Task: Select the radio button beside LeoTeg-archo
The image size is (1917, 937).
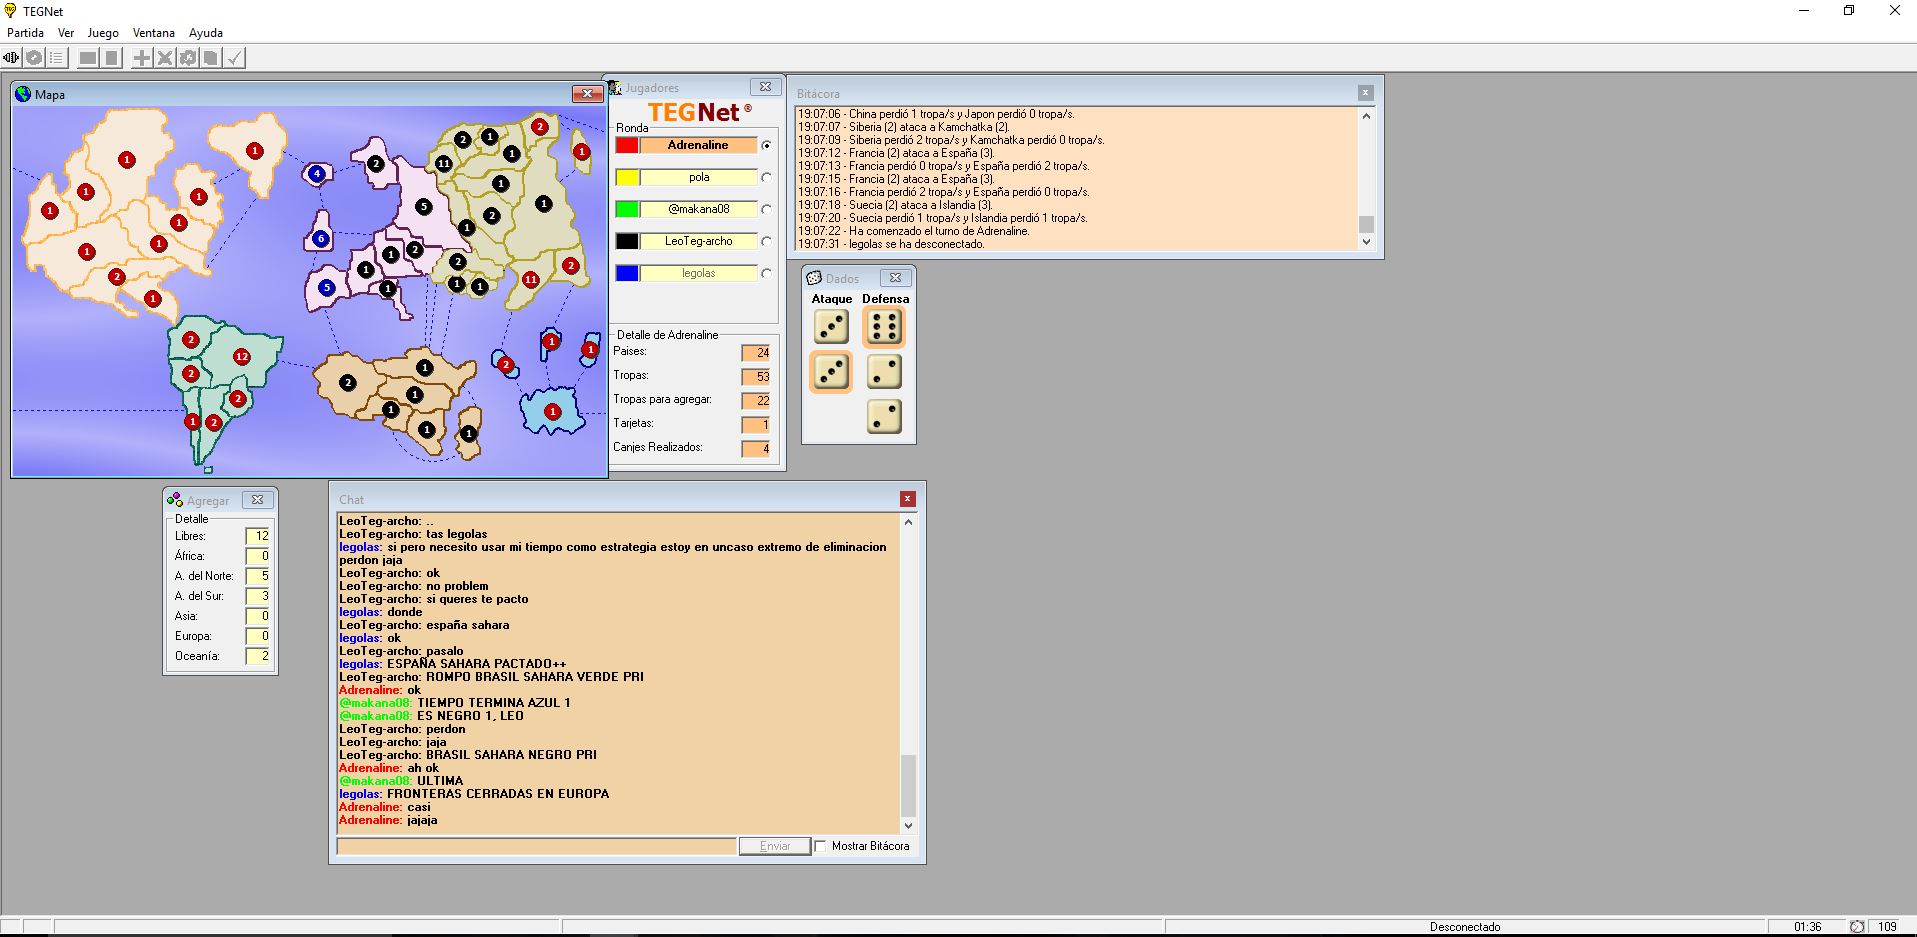Action: click(766, 242)
